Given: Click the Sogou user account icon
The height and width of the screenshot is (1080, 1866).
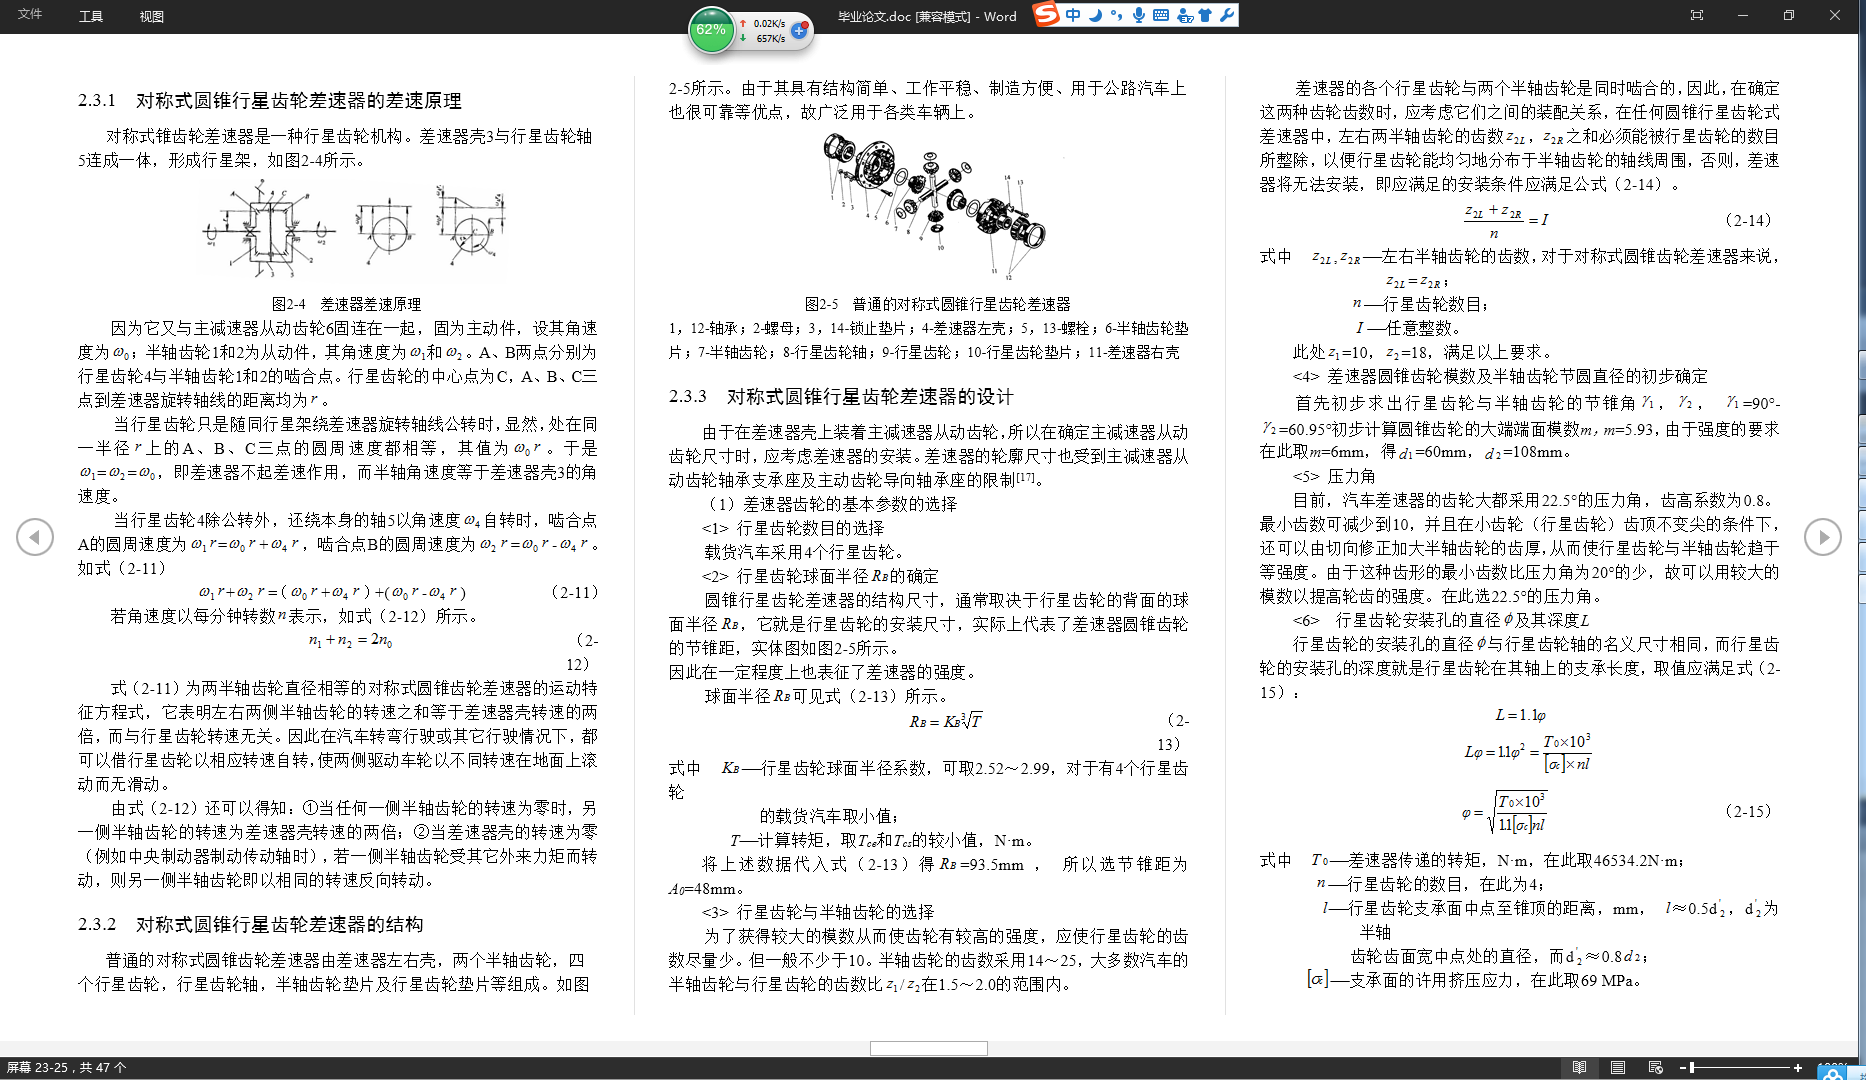Looking at the screenshot, I should 1185,15.
